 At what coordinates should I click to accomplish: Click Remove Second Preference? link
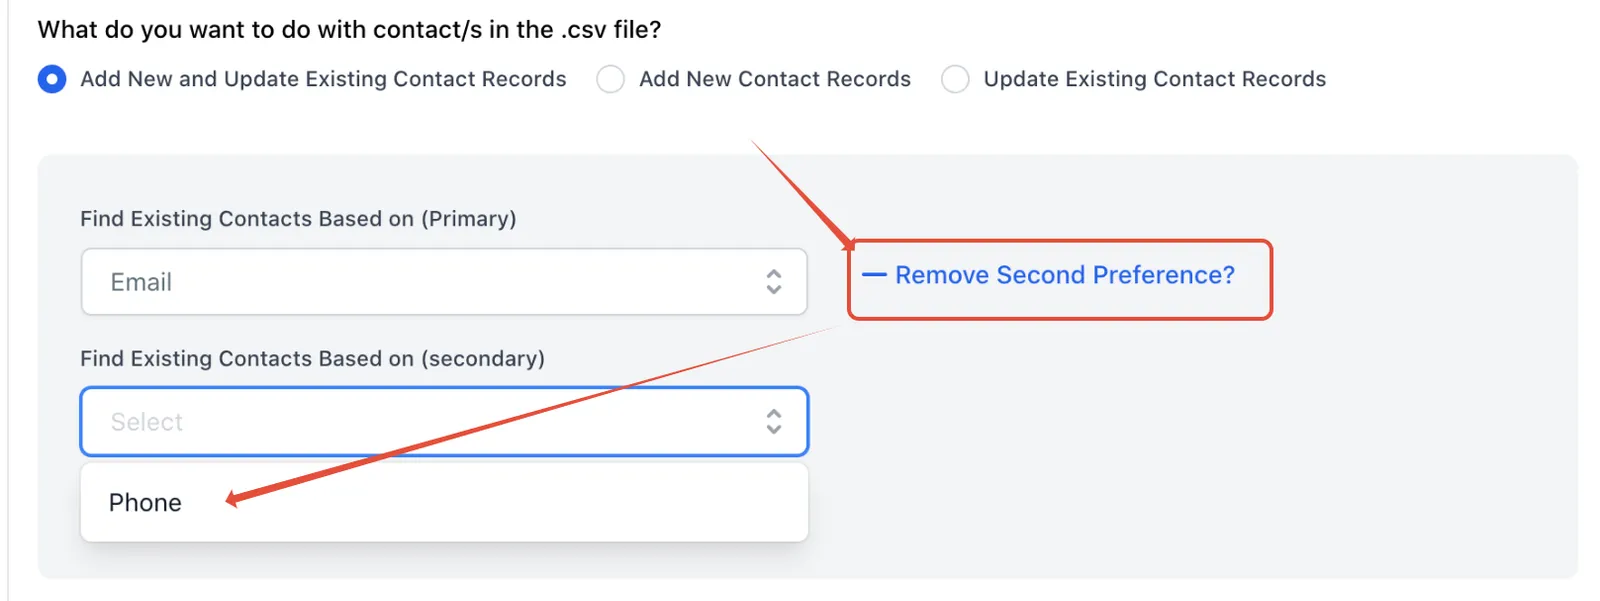(1065, 275)
